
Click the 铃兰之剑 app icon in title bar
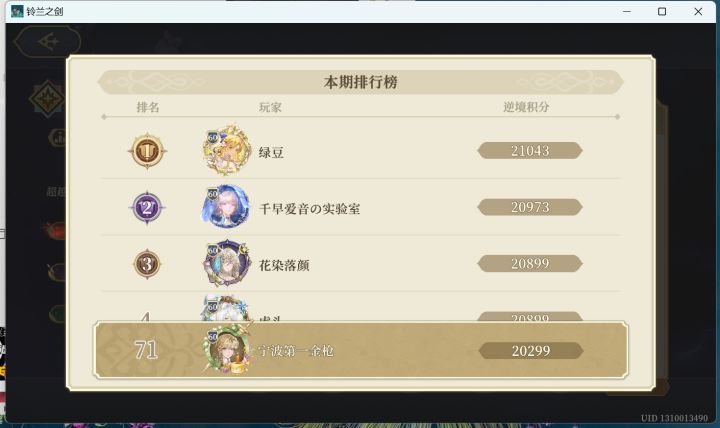point(17,11)
